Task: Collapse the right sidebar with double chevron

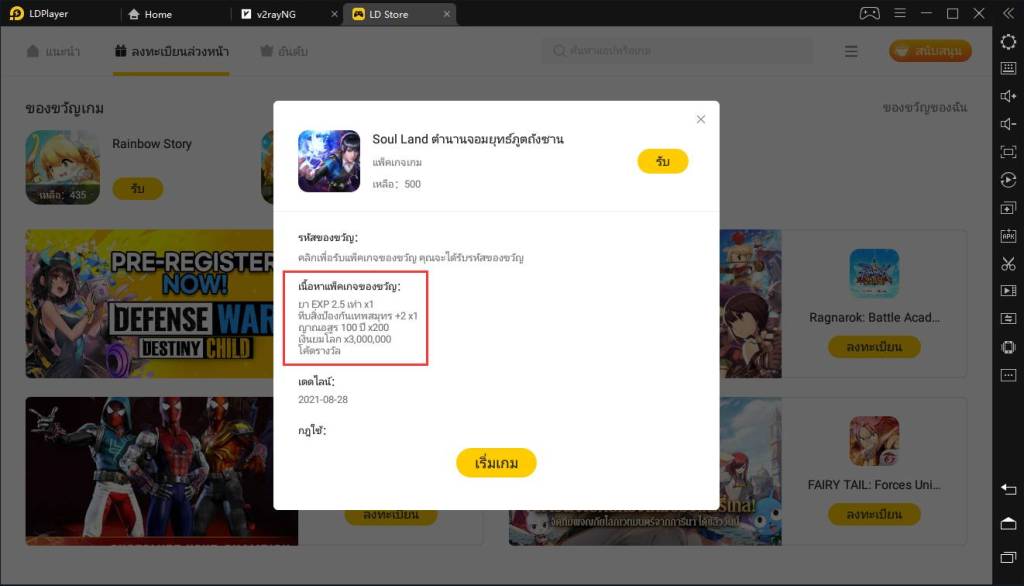Action: tap(1008, 13)
